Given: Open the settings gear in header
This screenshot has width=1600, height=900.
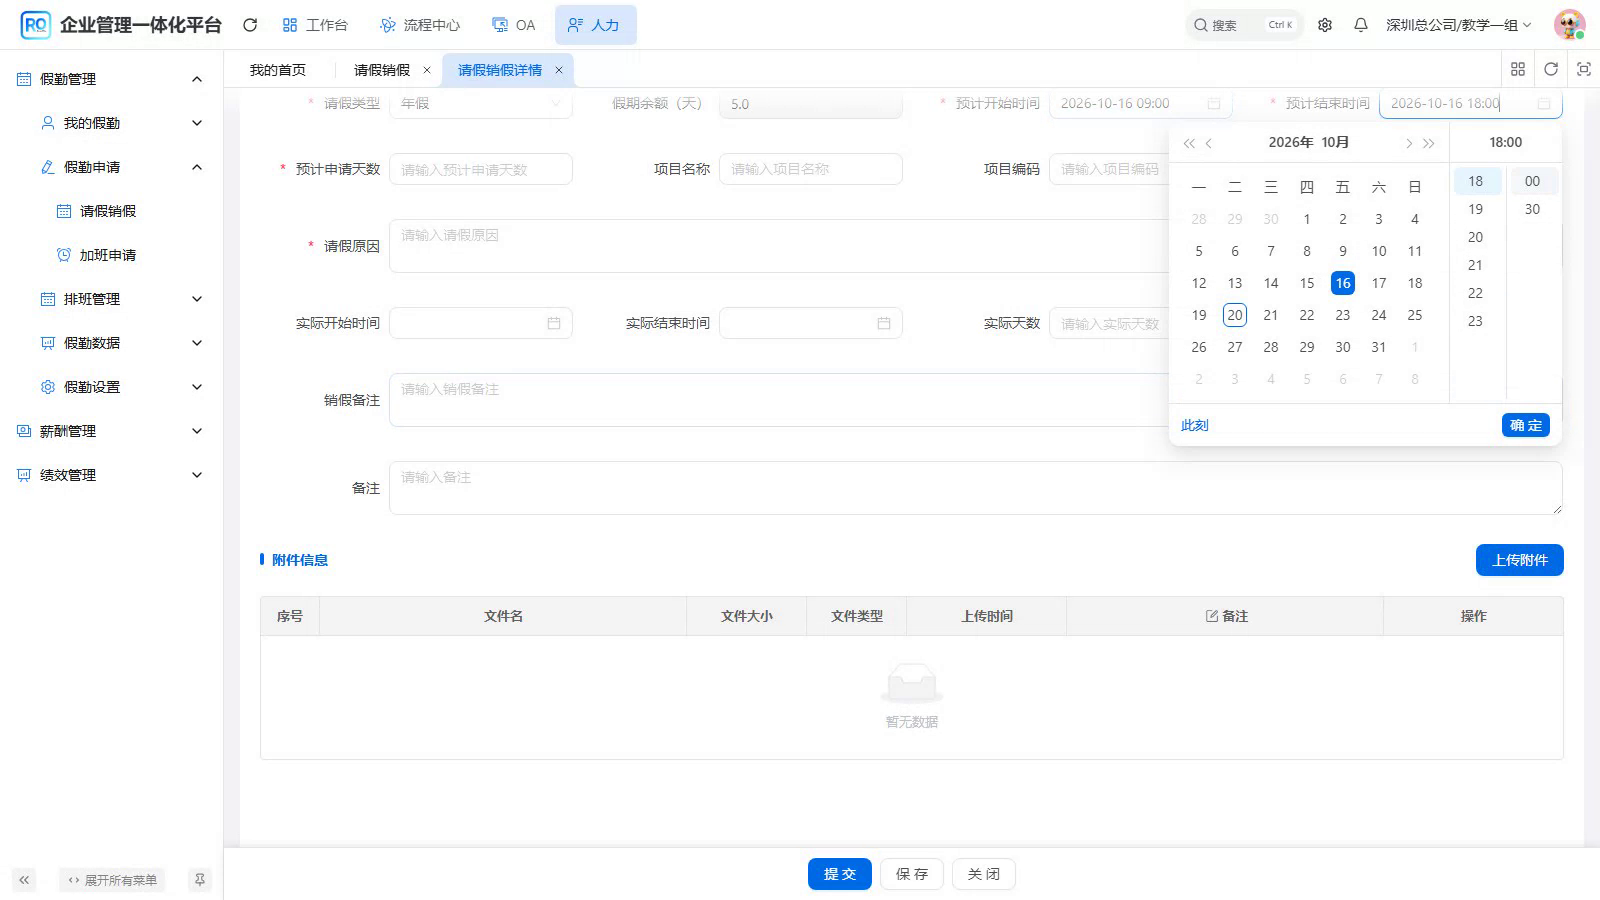Looking at the screenshot, I should click(x=1325, y=25).
